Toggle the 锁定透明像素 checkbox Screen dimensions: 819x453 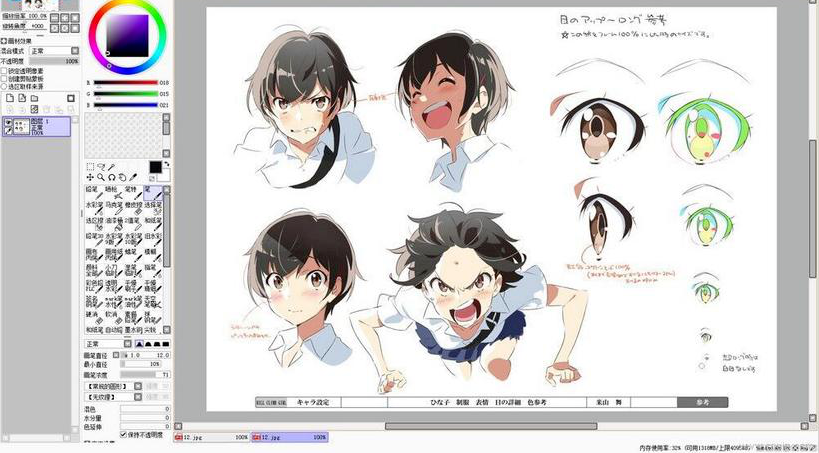[x=4, y=71]
